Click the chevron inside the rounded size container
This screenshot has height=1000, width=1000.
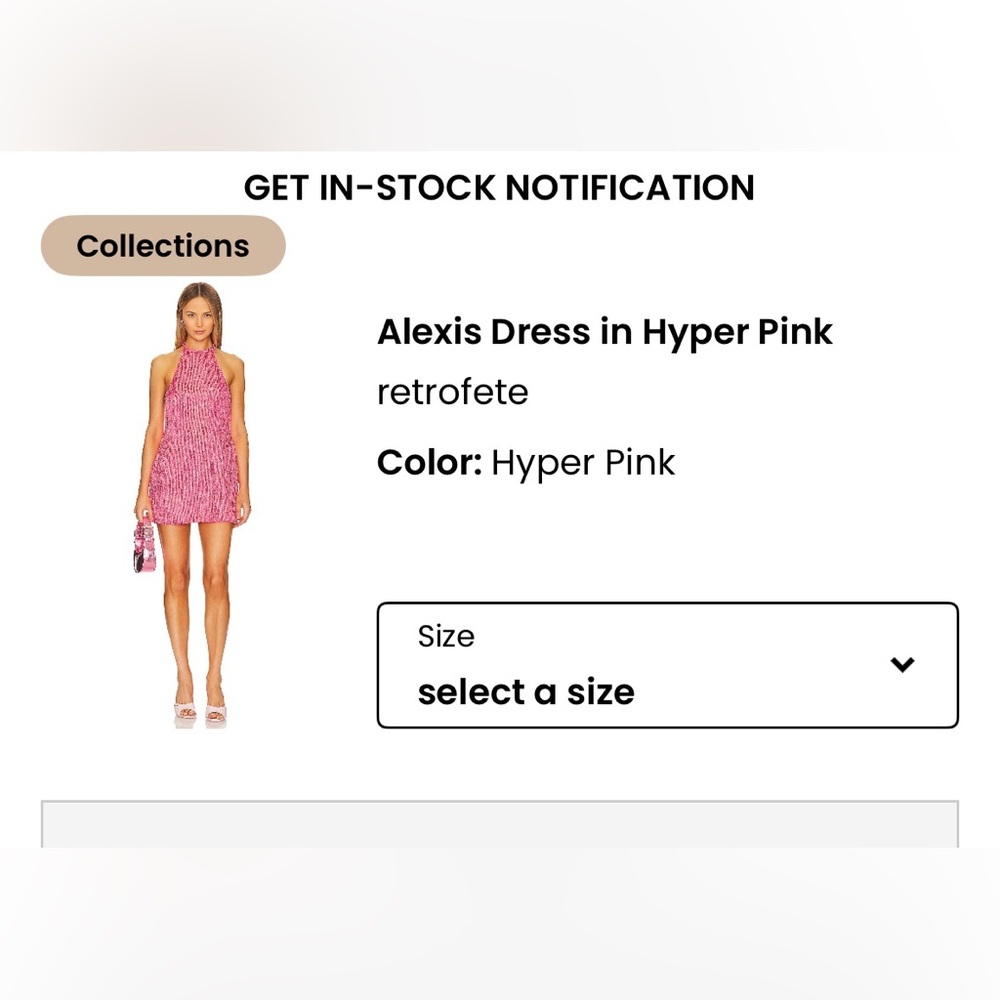pos(902,663)
